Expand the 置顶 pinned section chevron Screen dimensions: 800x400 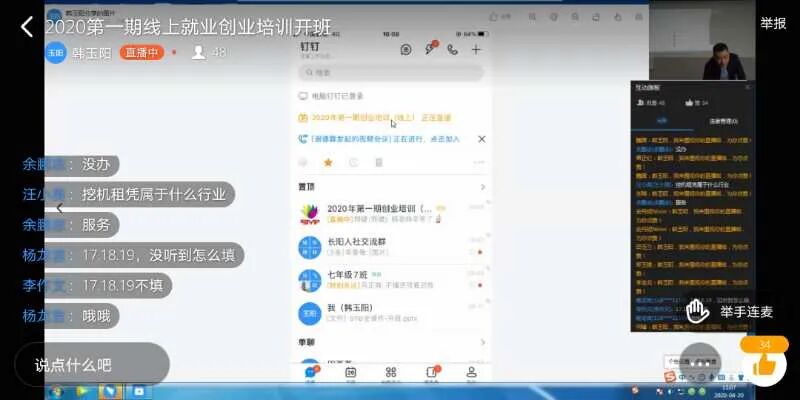[483, 187]
